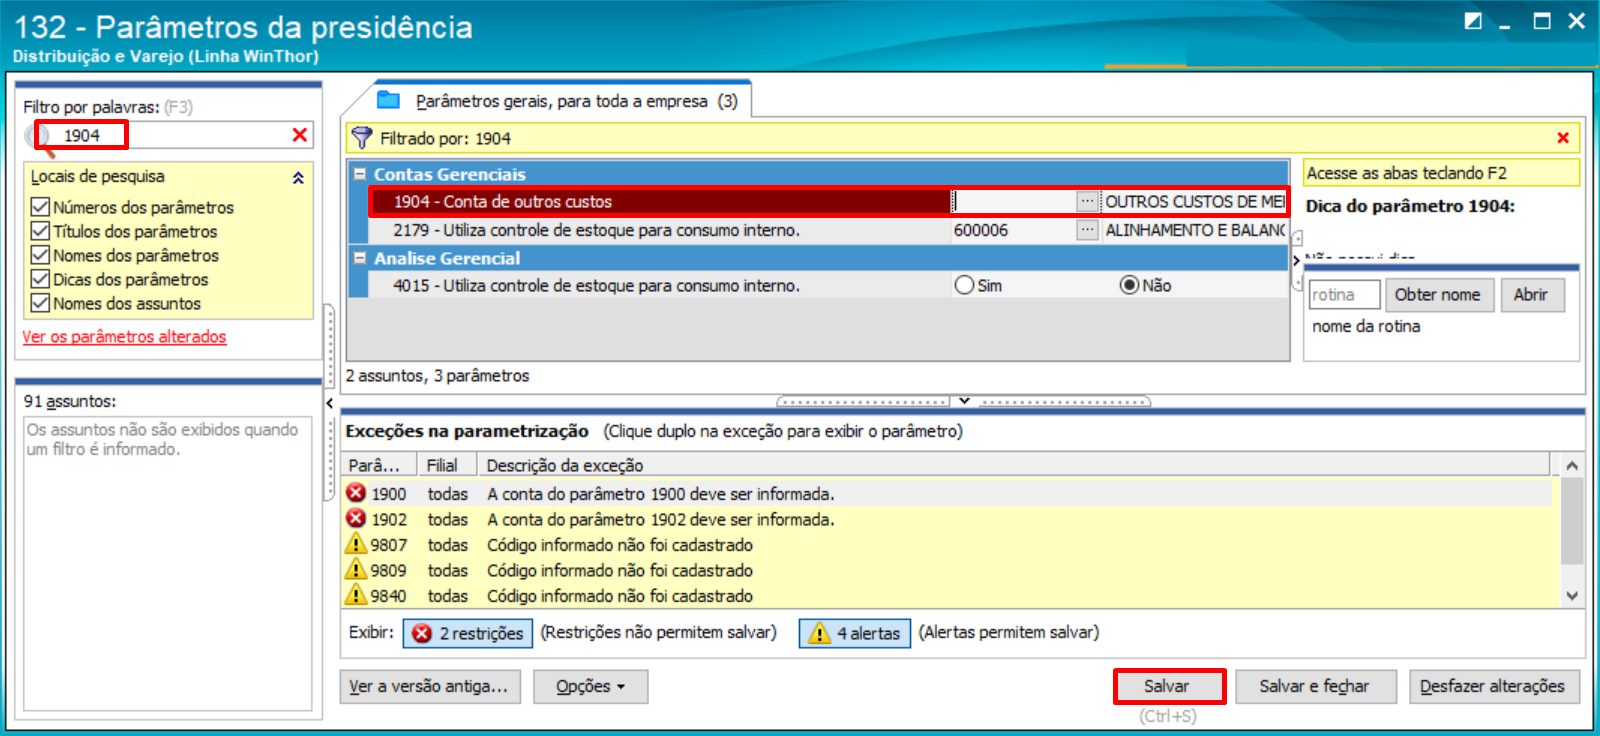Click warning icon for exception 9807
This screenshot has height=736, width=1600.
click(x=356, y=544)
